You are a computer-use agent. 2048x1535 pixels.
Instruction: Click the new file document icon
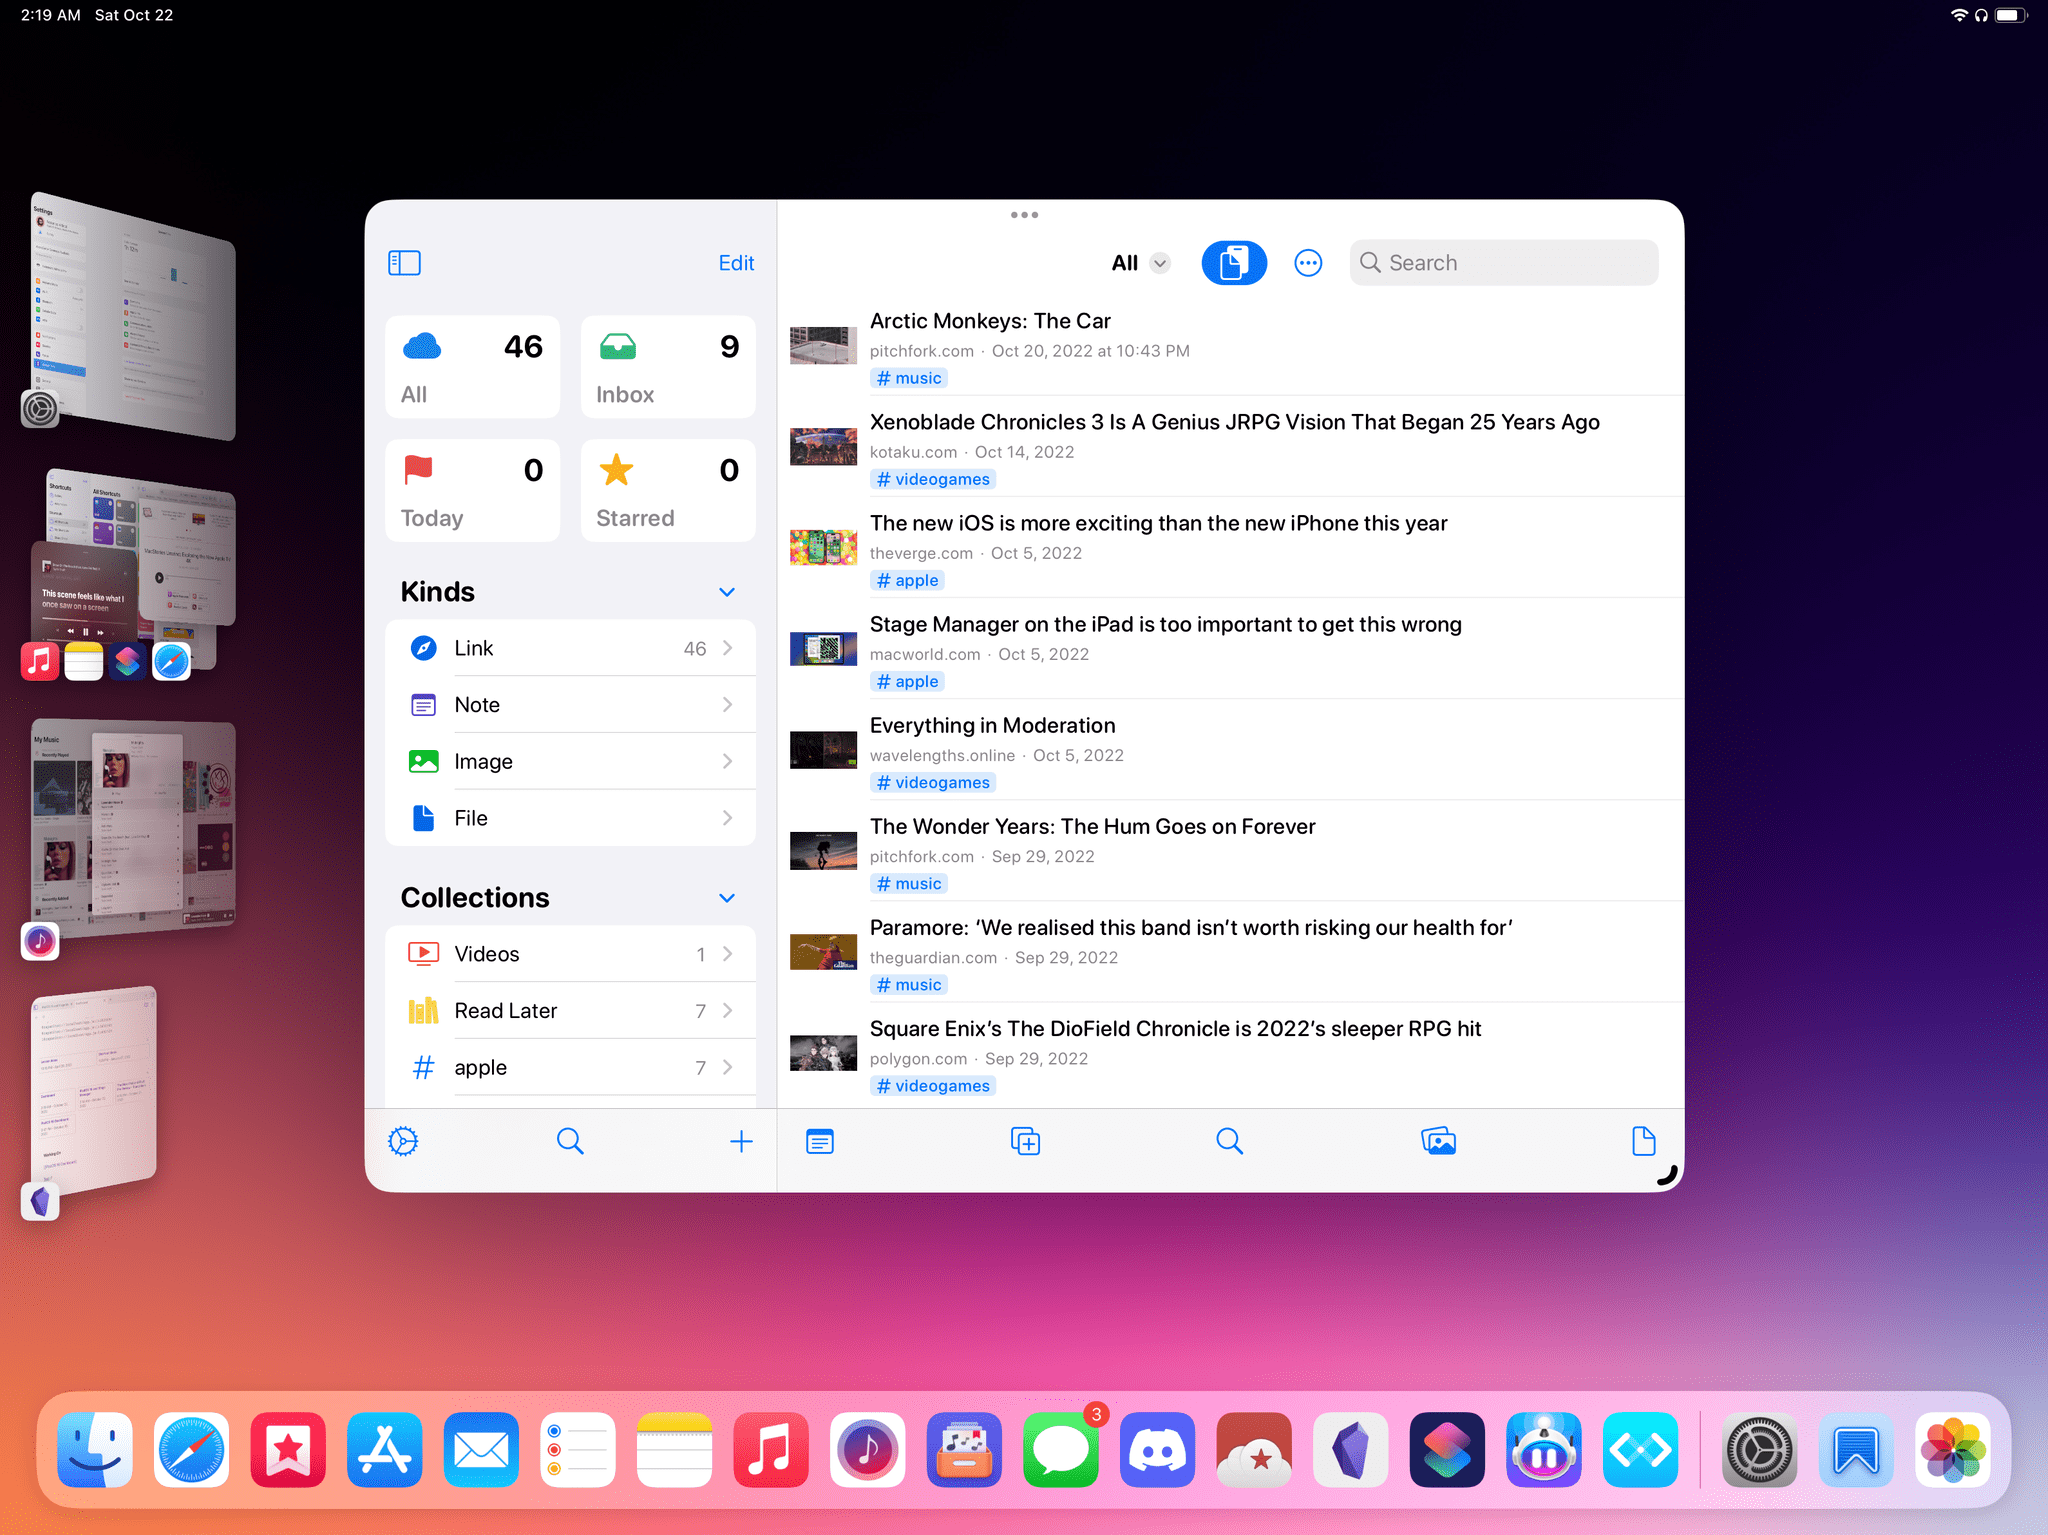coord(1643,1141)
